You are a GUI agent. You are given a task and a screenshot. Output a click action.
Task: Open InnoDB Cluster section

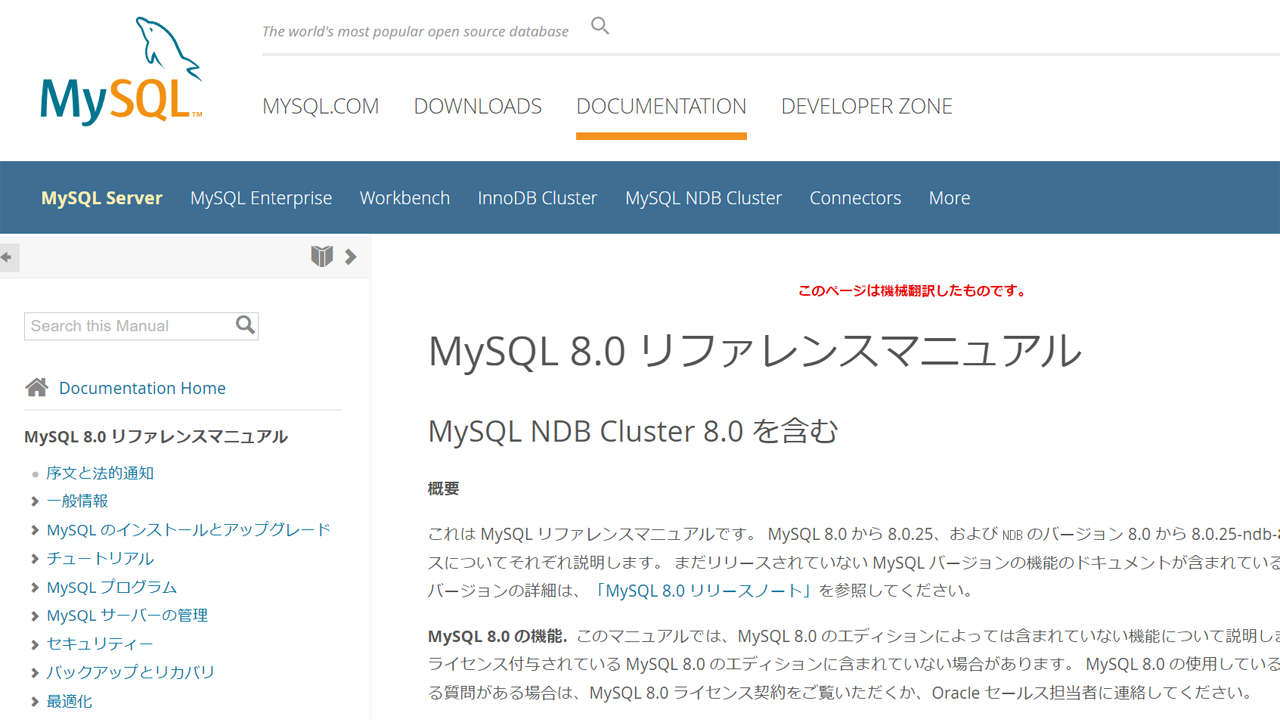[537, 198]
